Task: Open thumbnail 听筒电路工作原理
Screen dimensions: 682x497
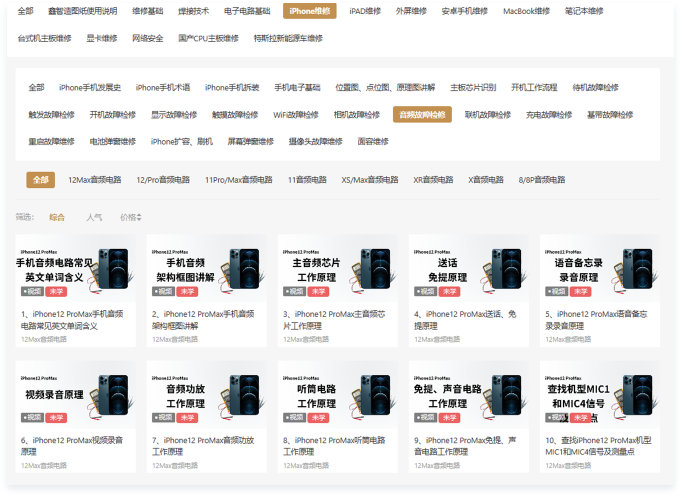Action: (x=338, y=395)
